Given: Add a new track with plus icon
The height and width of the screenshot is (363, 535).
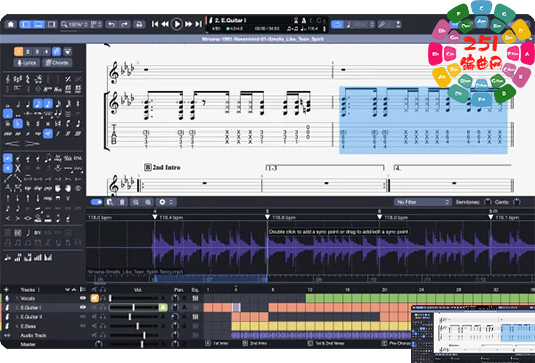Looking at the screenshot, I should [6, 290].
